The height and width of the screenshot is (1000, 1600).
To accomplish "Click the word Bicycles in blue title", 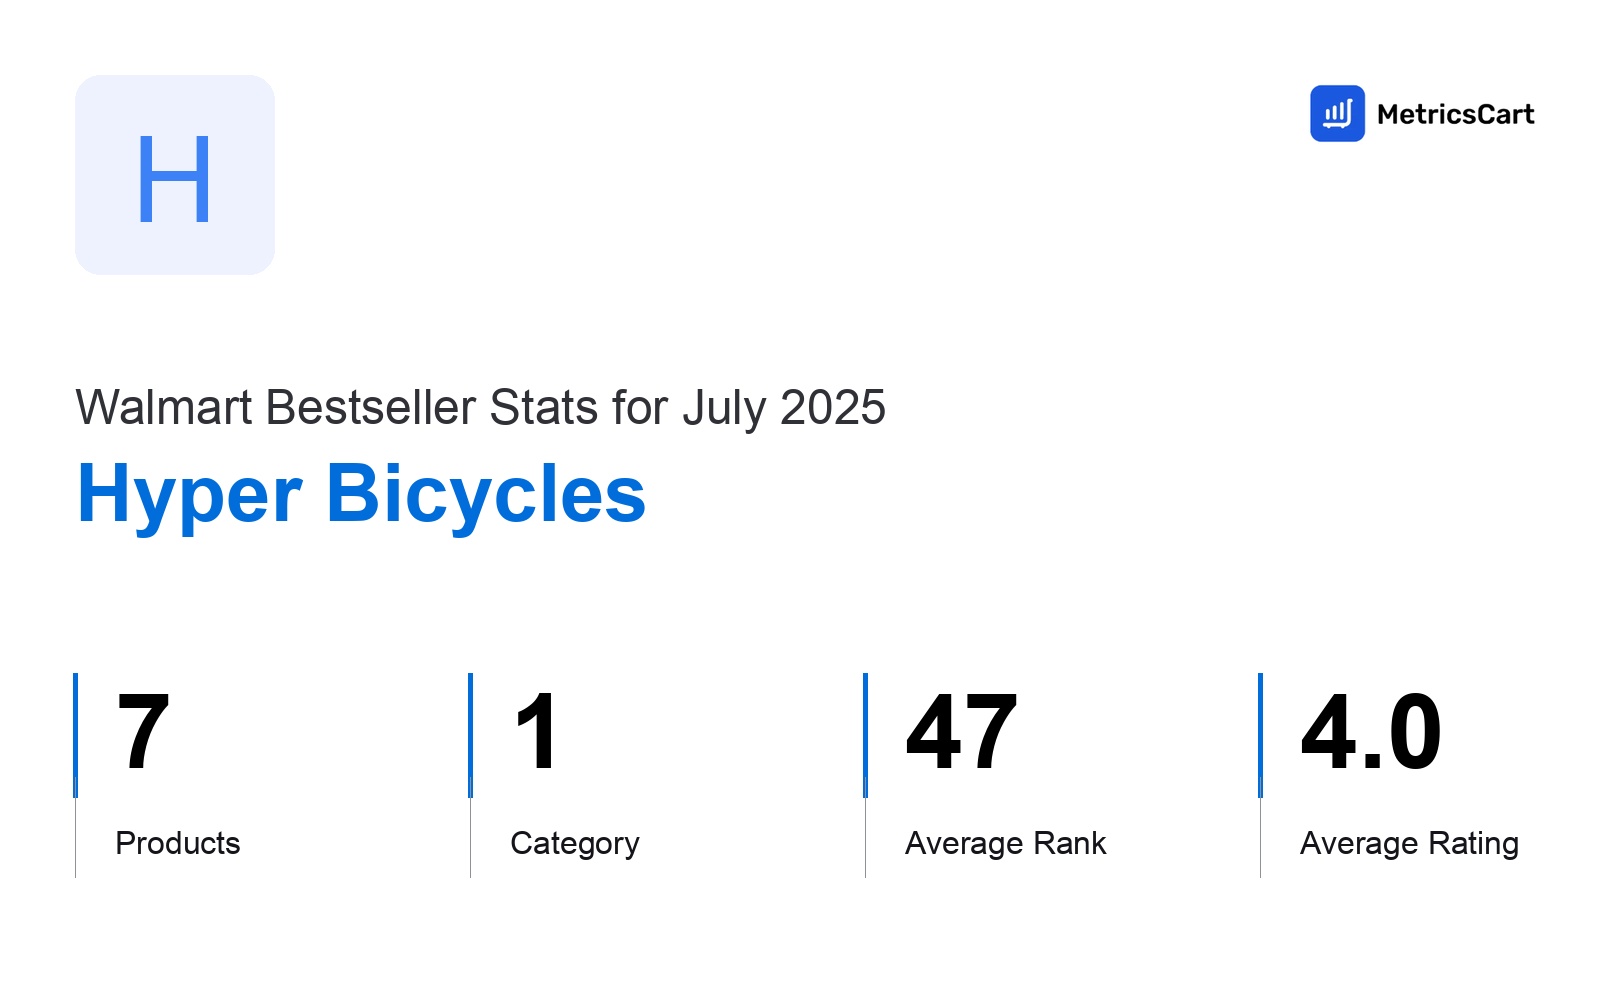I will point(486,493).
